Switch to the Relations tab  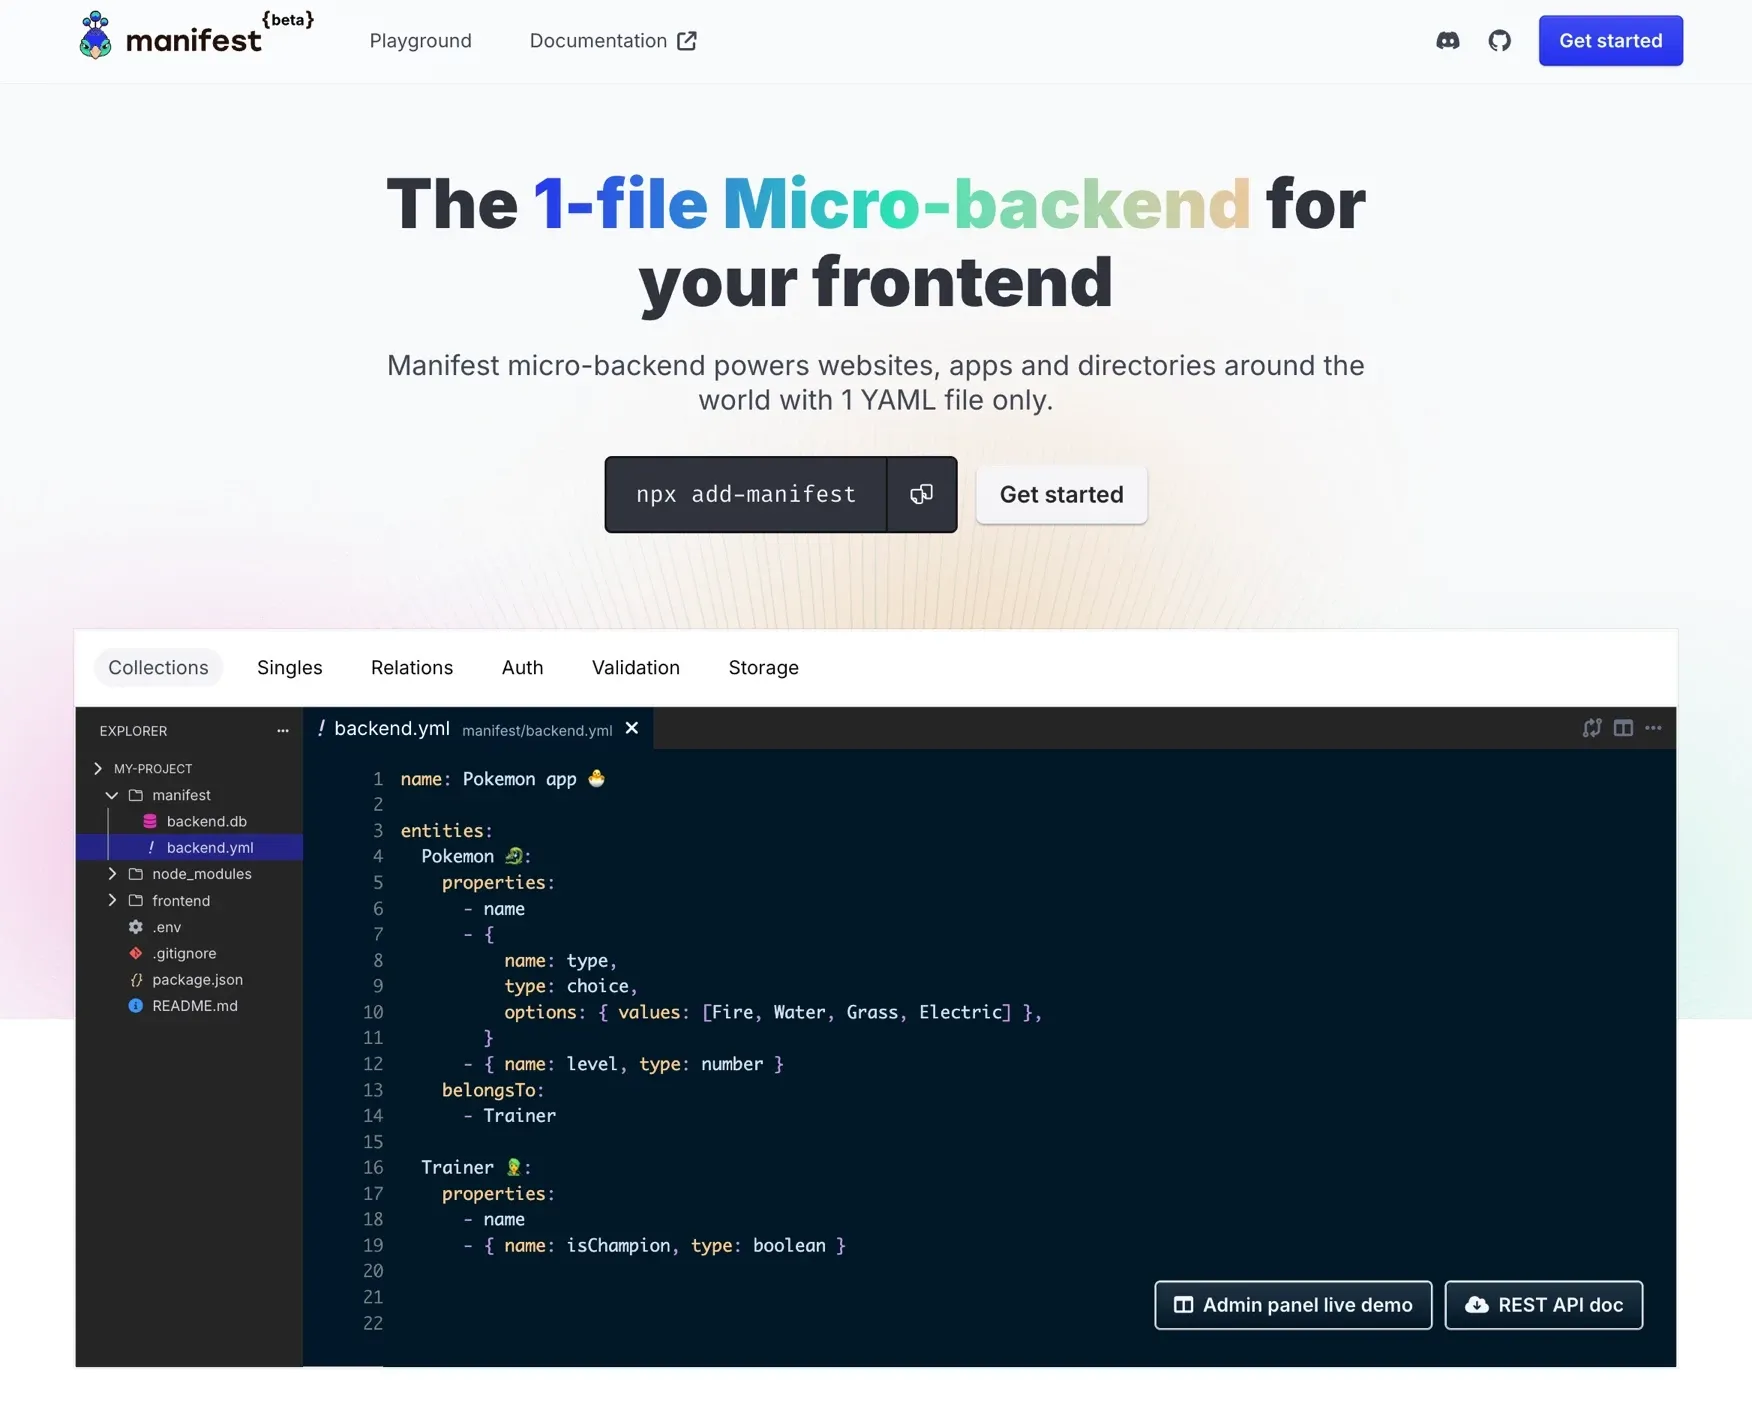[412, 667]
